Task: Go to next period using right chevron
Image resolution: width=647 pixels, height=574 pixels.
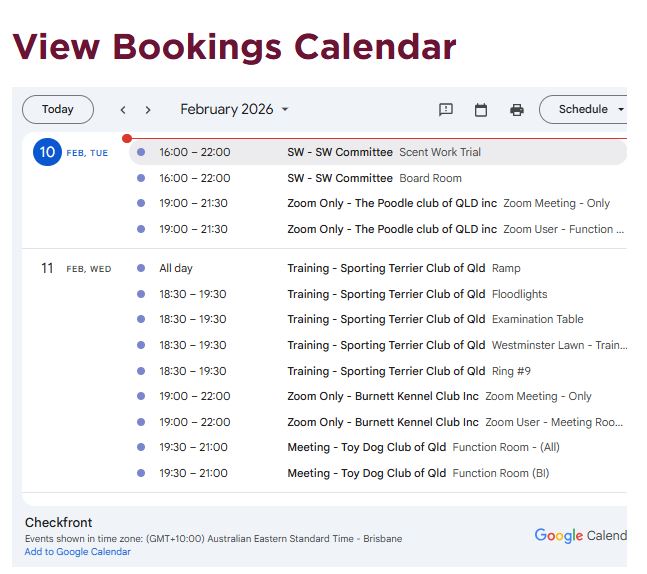Action: coord(148,110)
